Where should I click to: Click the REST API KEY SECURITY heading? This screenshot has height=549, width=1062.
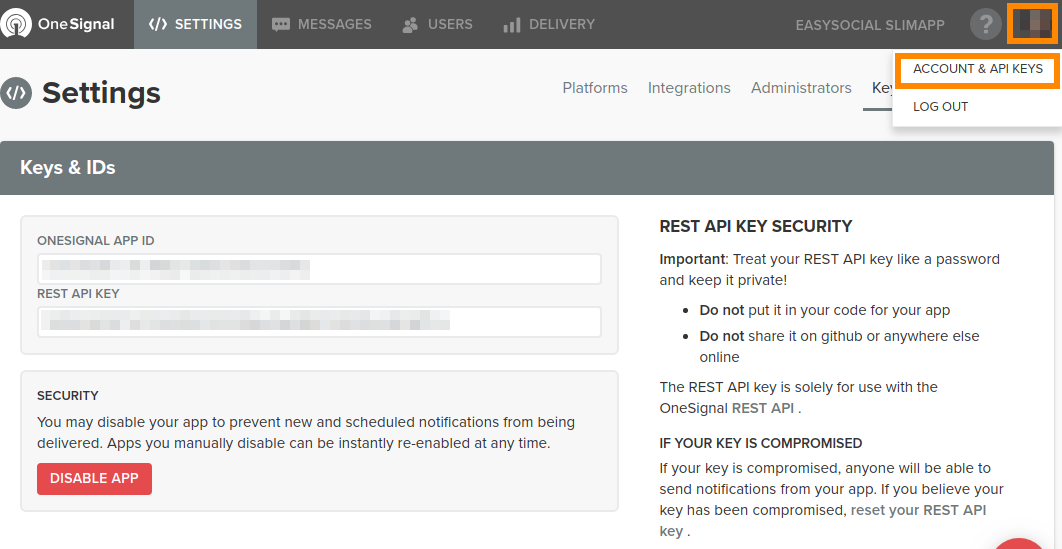(x=755, y=226)
